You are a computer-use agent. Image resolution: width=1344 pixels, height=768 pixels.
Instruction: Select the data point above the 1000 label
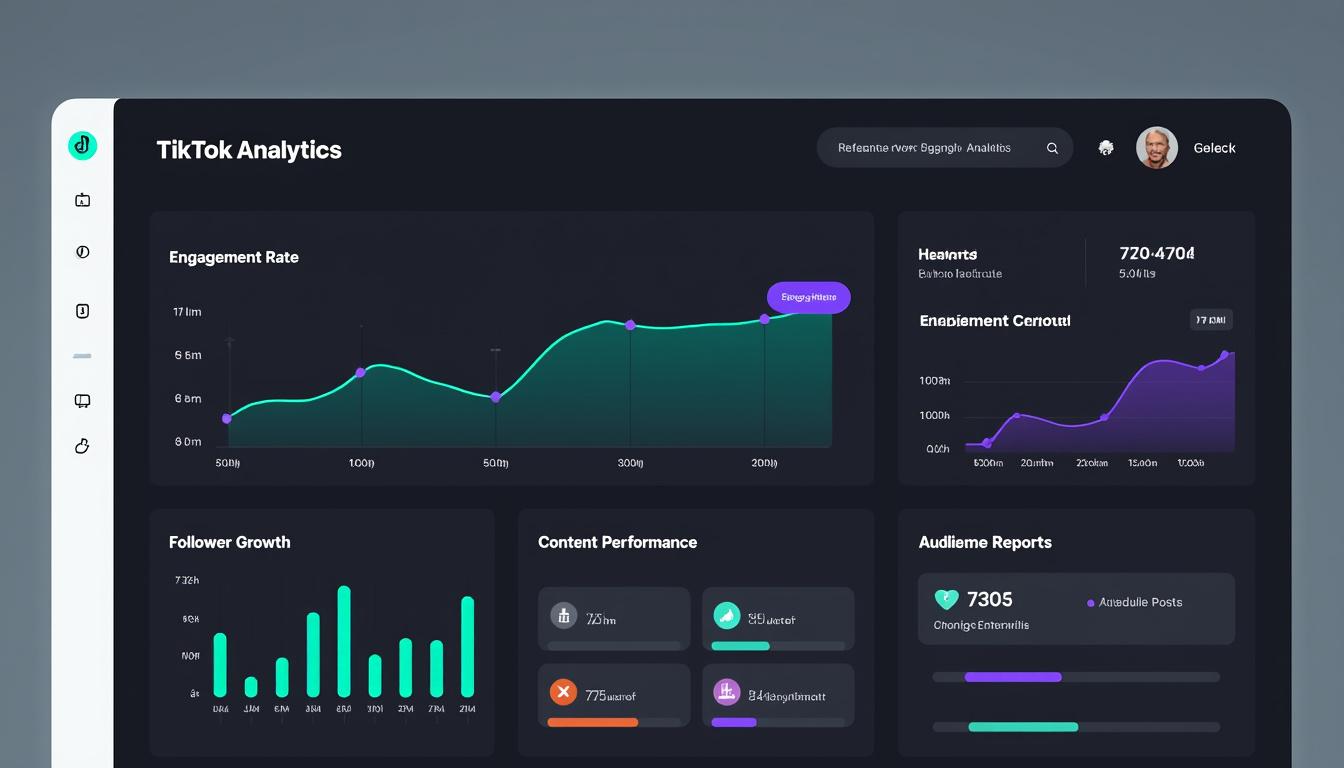pyautogui.click(x=360, y=373)
